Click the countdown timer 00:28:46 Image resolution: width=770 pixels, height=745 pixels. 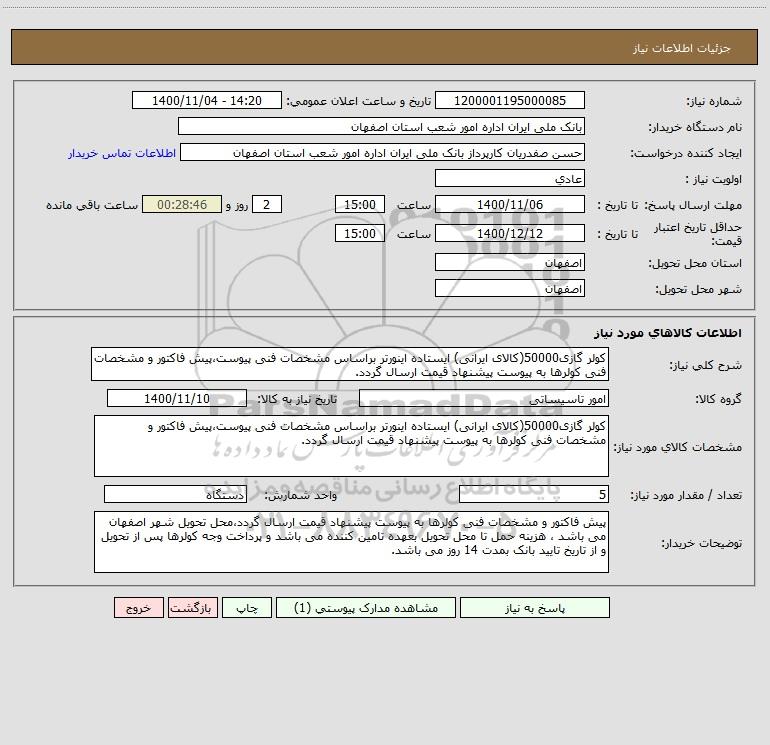[182, 204]
